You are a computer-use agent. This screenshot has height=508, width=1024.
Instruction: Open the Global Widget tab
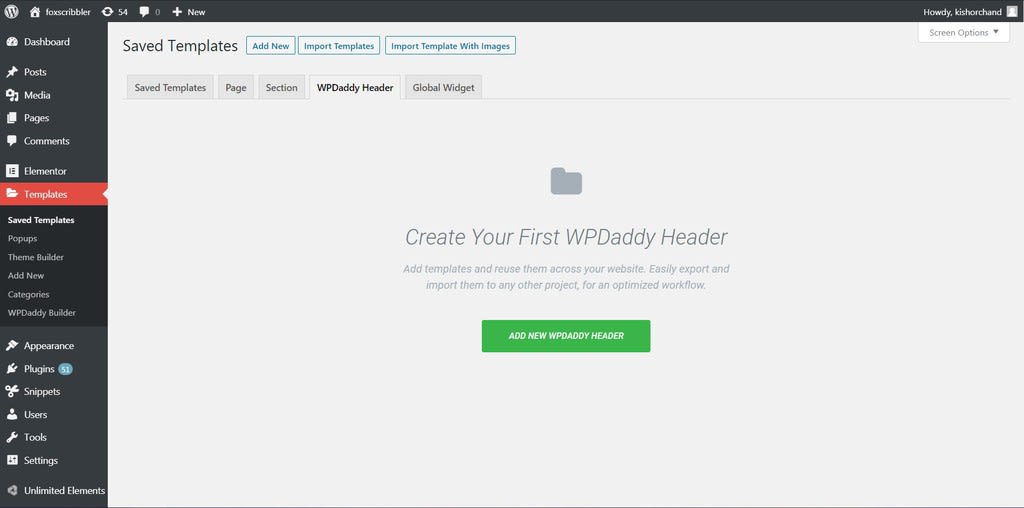[443, 87]
